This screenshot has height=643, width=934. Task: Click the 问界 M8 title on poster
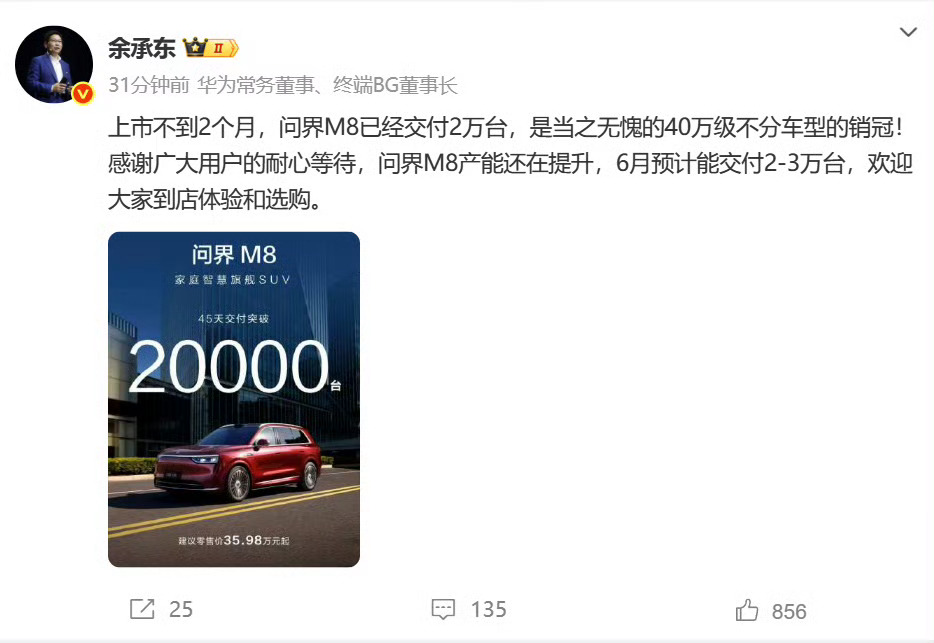tap(234, 254)
